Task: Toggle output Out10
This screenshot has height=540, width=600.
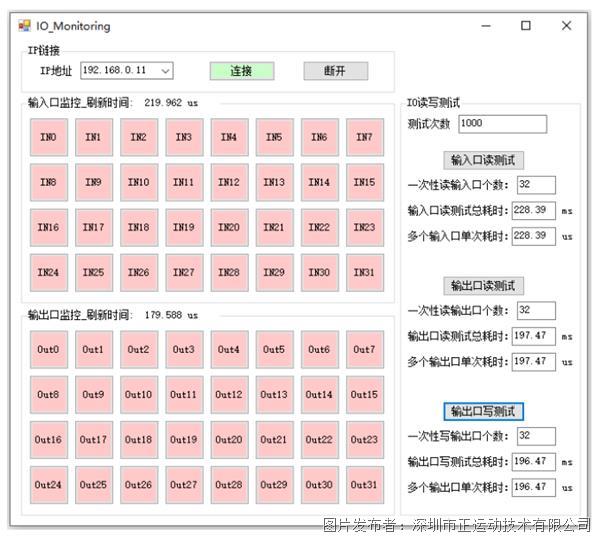Action: point(139,395)
